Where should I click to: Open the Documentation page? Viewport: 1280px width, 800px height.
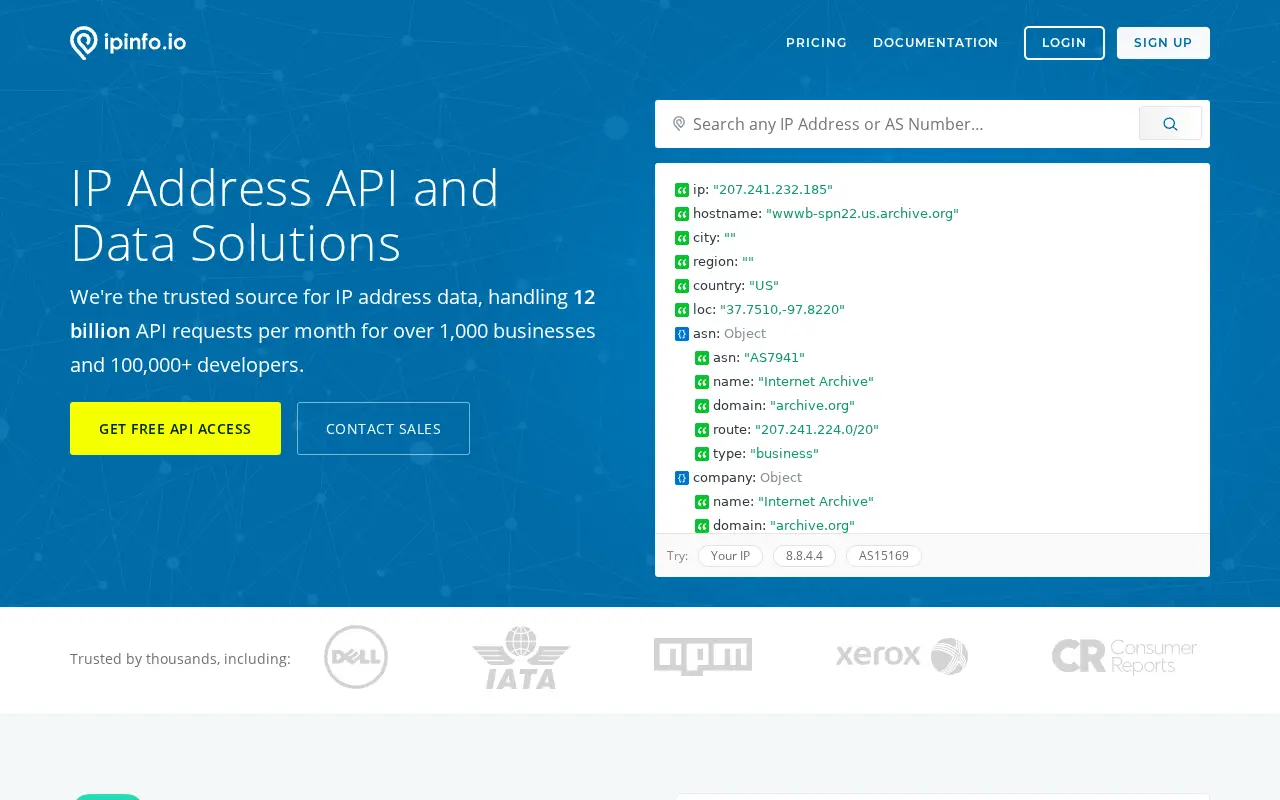click(x=936, y=43)
